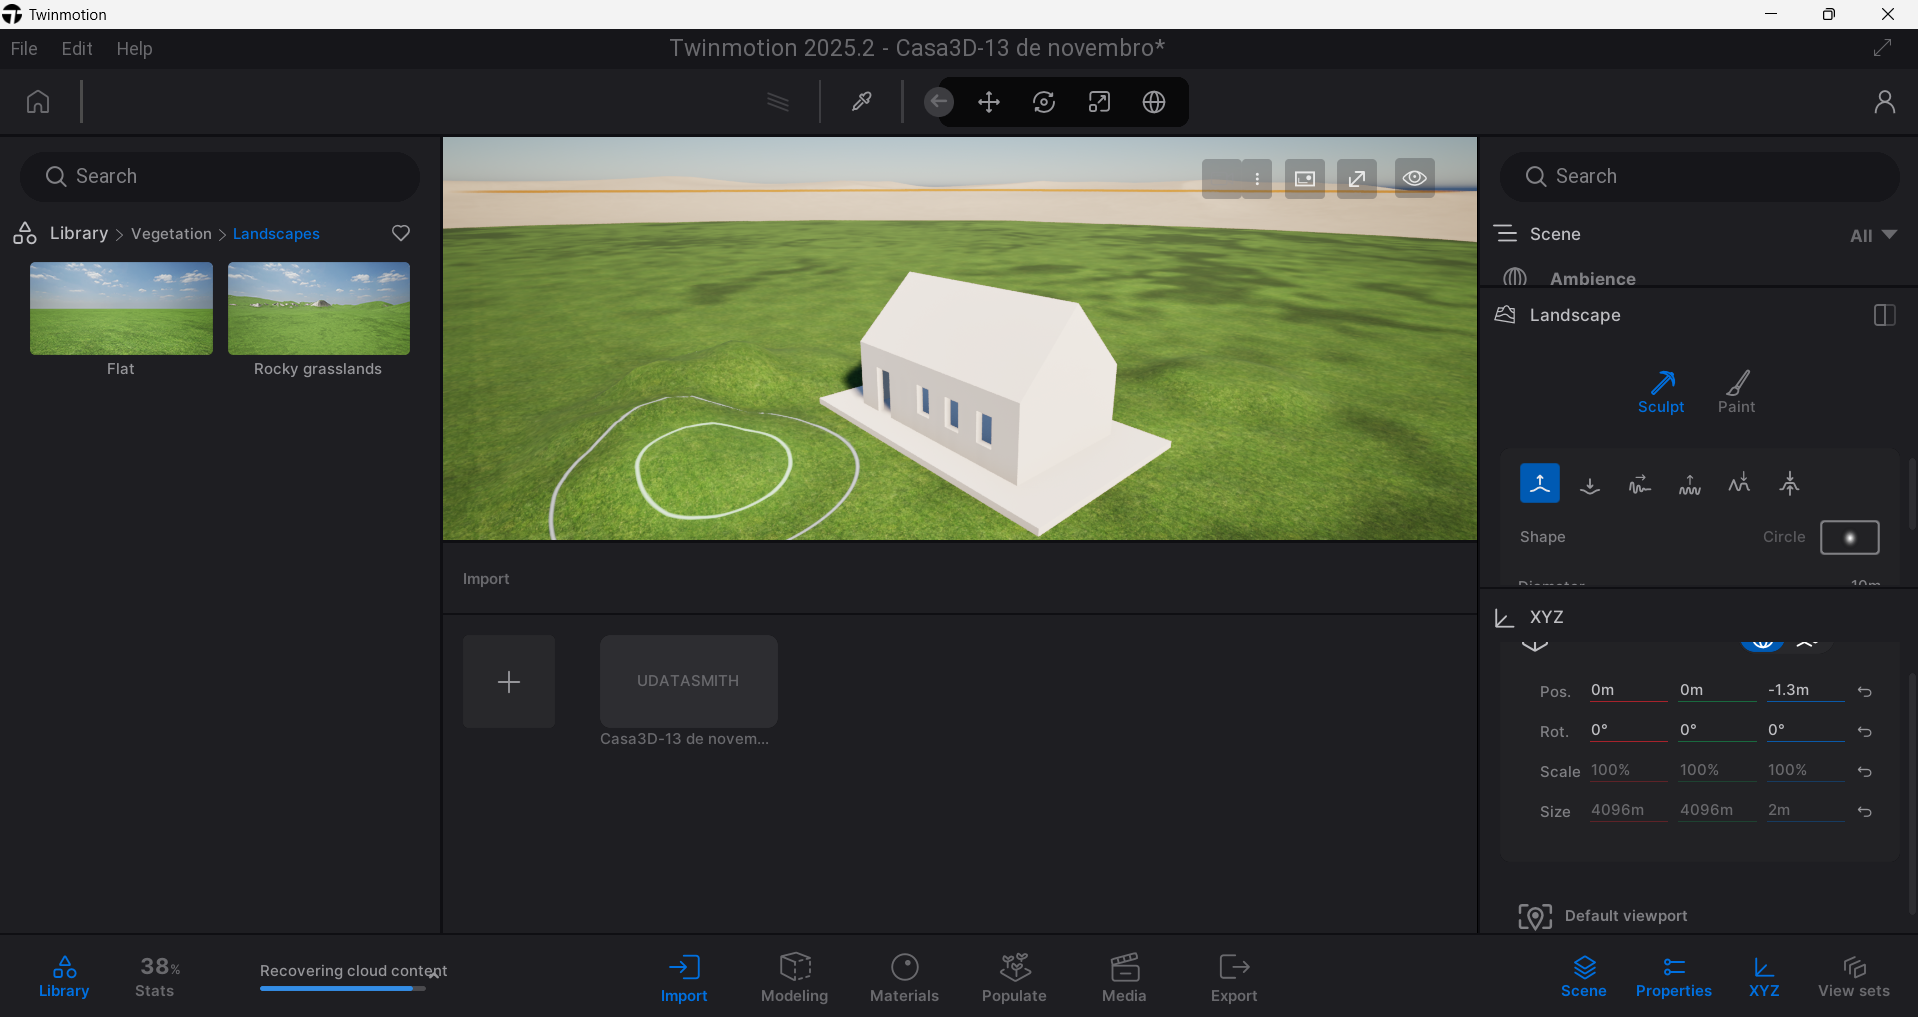Select the Translate move tool
The height and width of the screenshot is (1017, 1918).
pyautogui.click(x=989, y=102)
